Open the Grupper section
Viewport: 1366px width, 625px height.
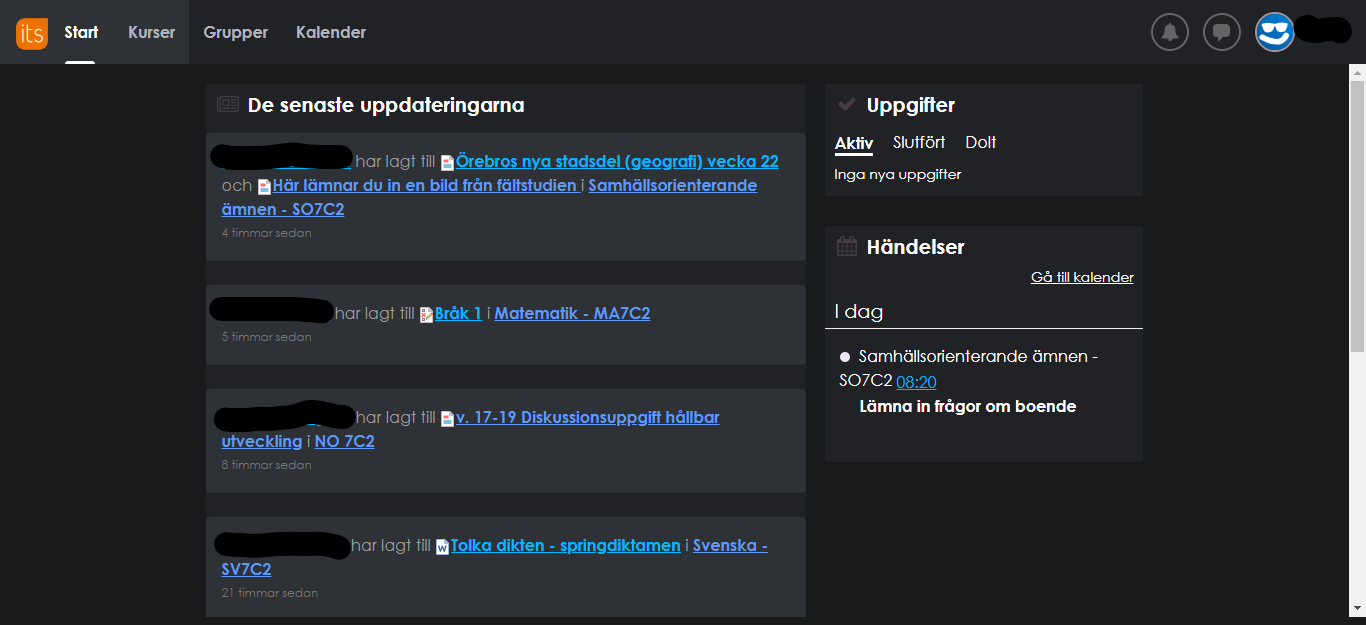tap(235, 32)
